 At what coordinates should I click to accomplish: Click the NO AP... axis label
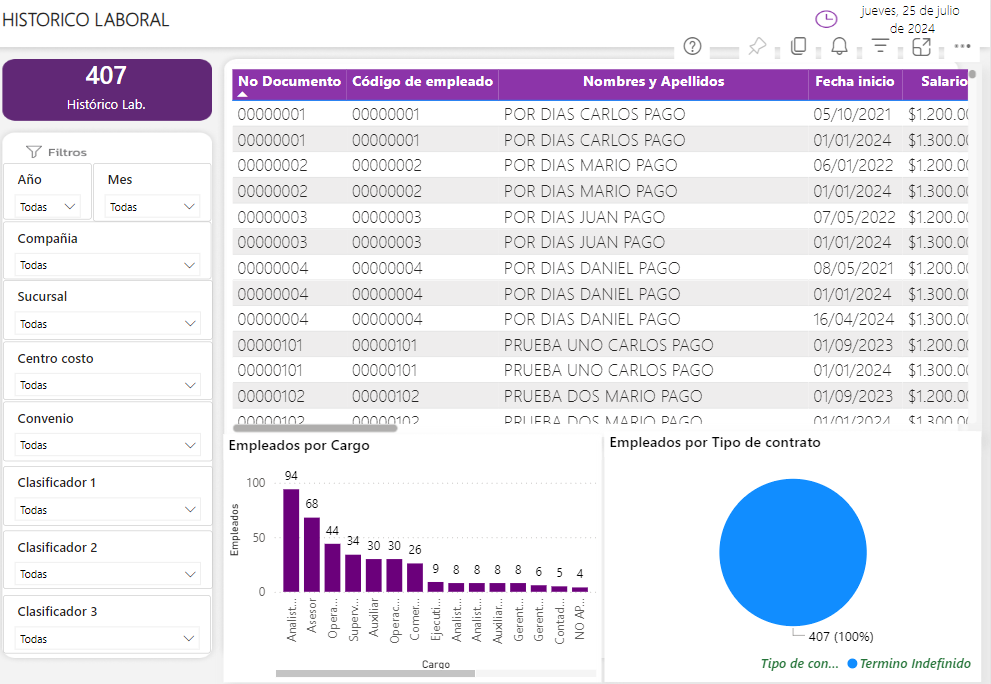coord(580,619)
